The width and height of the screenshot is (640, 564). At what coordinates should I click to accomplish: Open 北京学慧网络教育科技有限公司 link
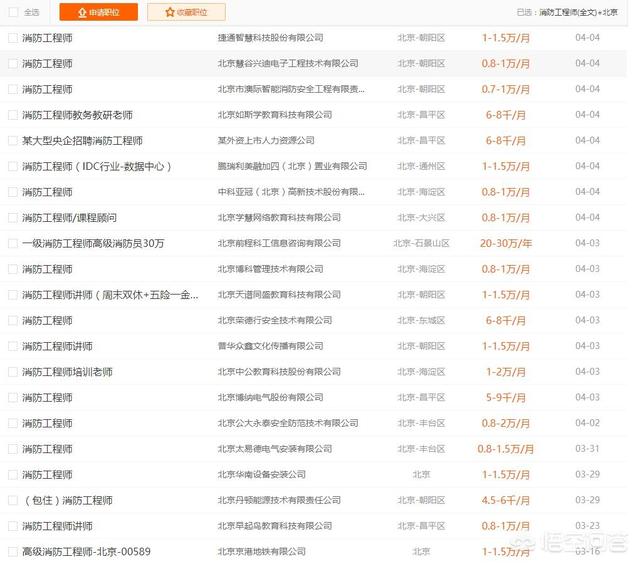[279, 218]
